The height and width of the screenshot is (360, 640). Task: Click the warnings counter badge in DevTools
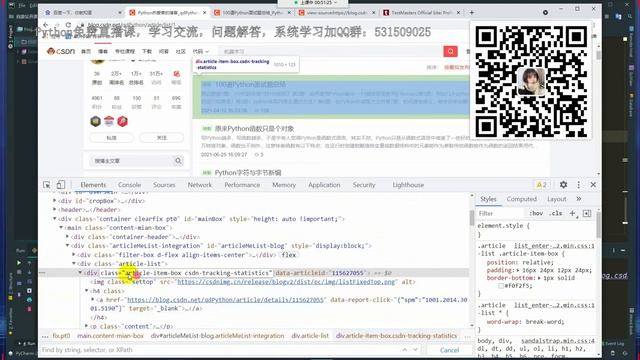click(541, 185)
